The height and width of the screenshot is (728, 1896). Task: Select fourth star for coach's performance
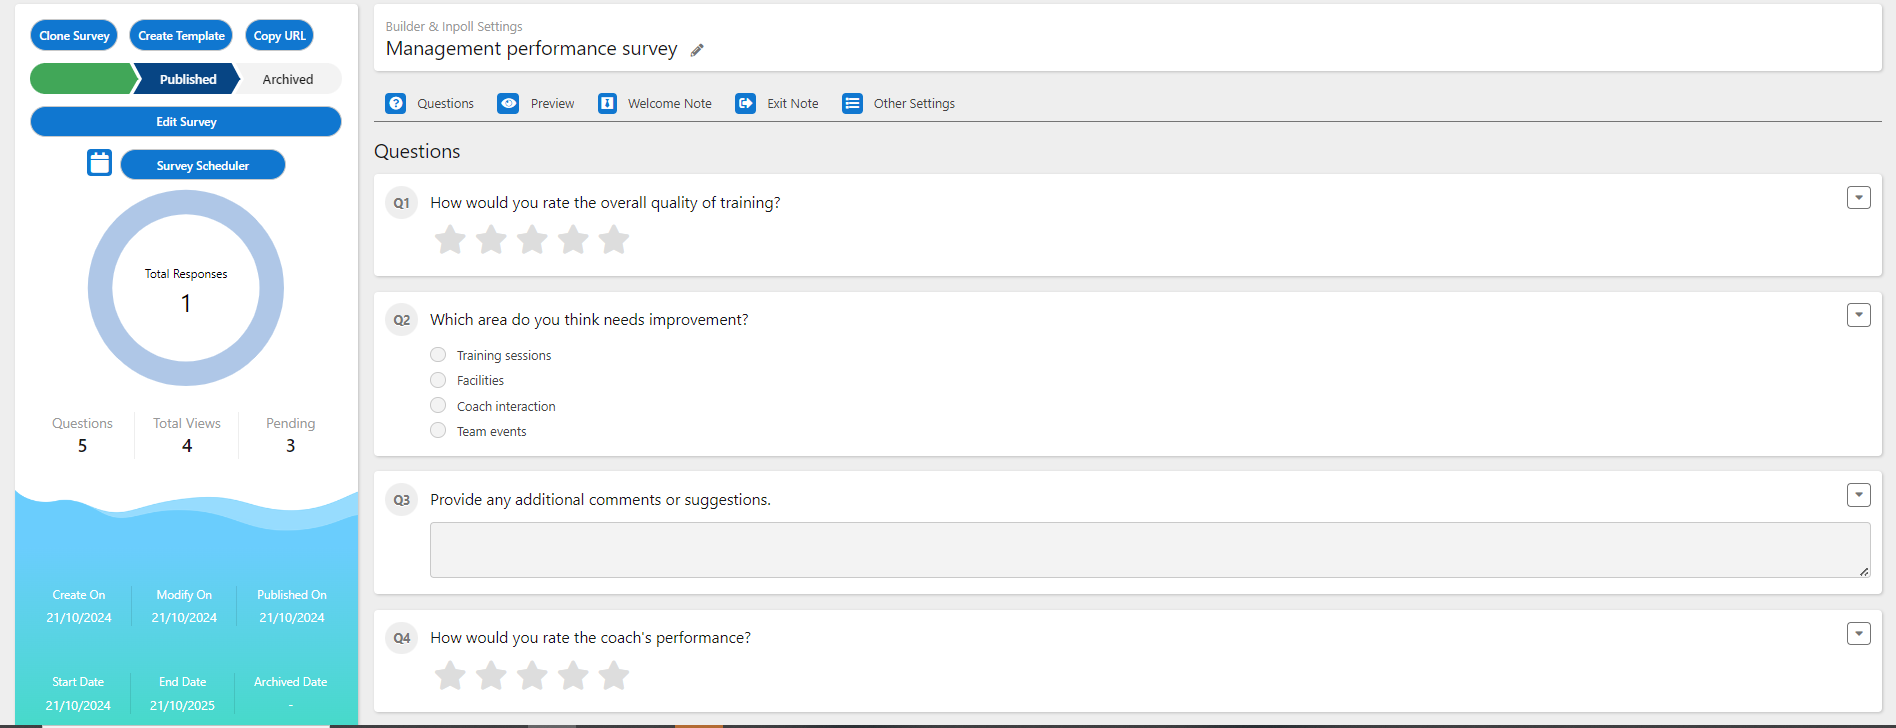coord(573,676)
